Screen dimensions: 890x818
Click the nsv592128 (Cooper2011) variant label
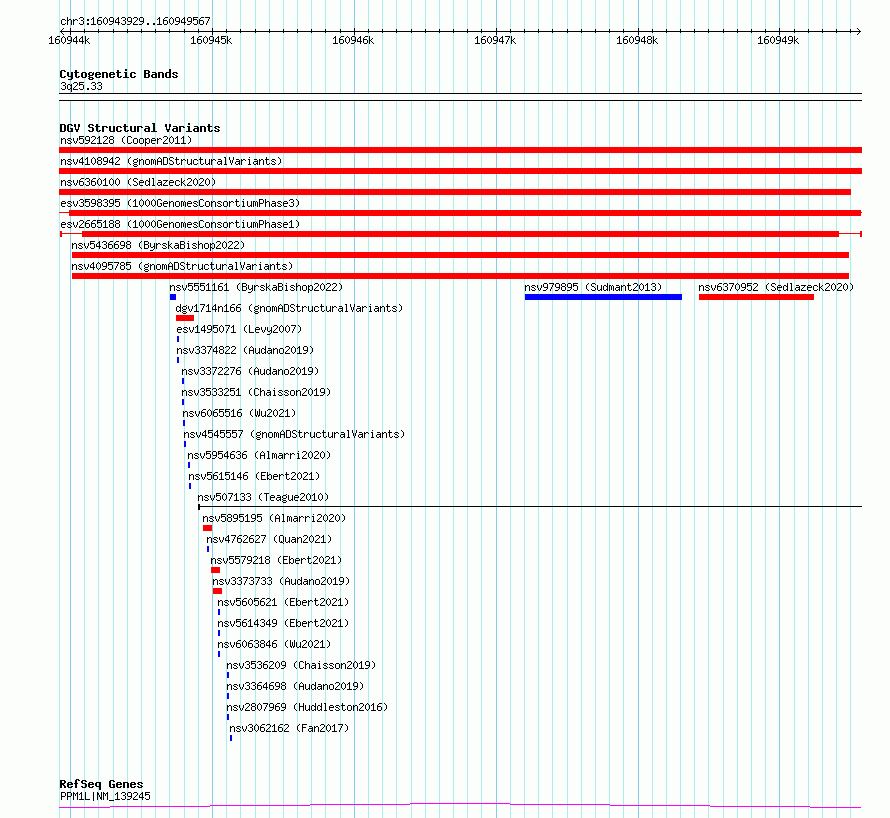point(126,140)
